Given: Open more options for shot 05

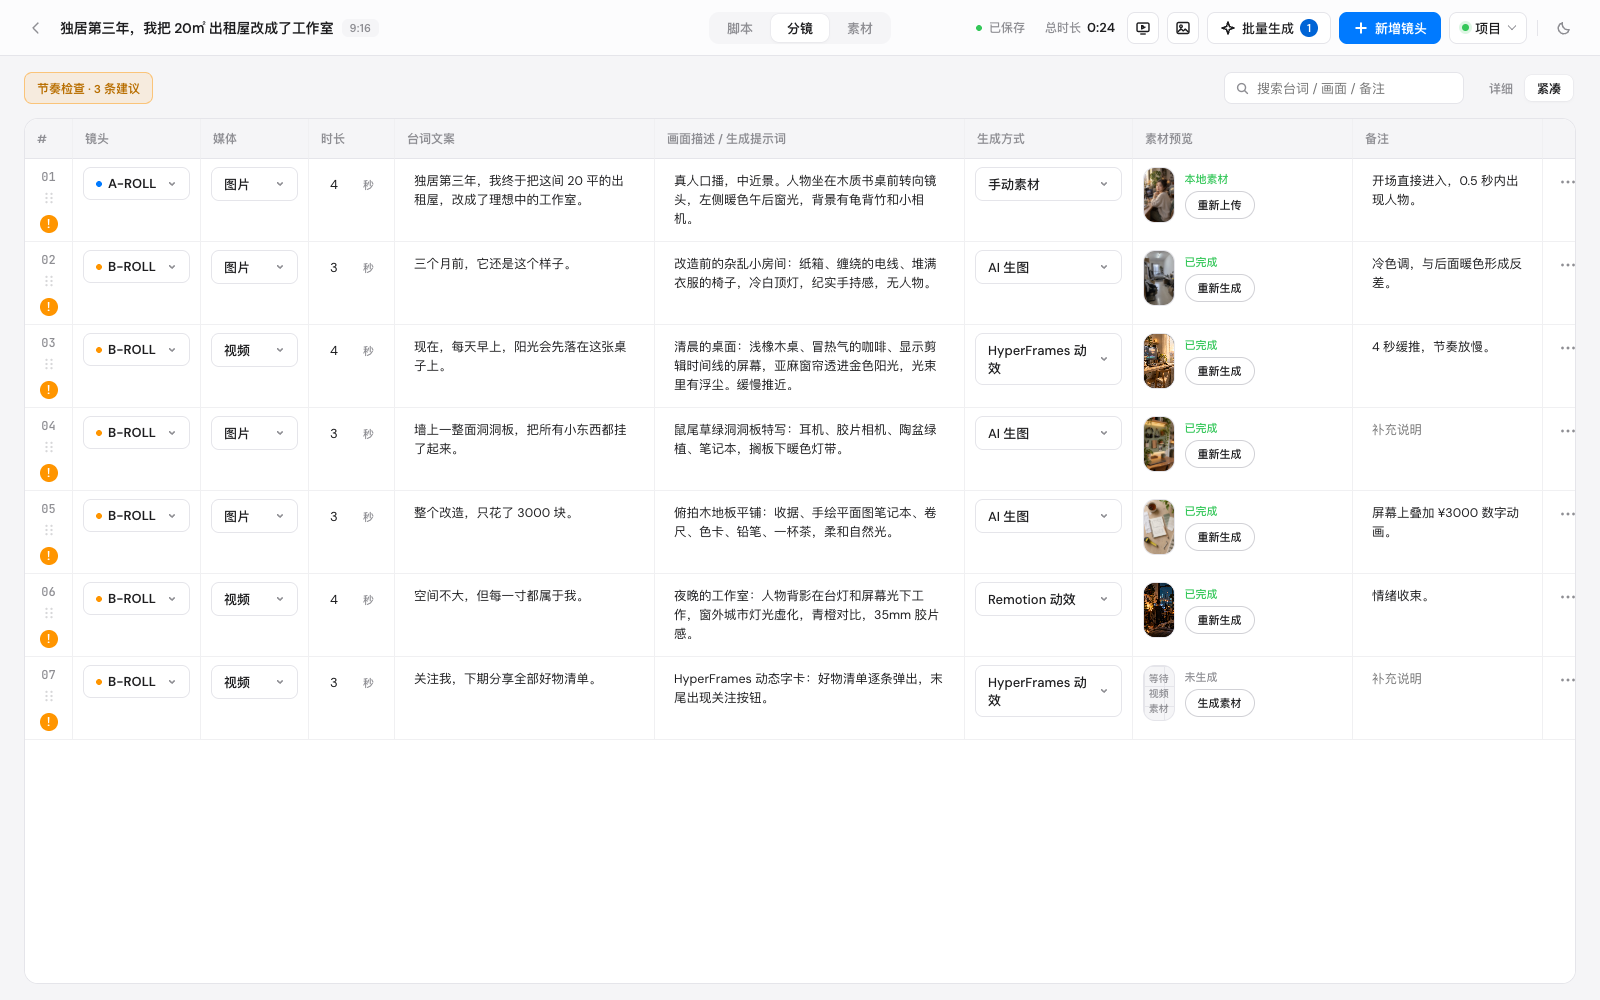Looking at the screenshot, I should pos(1567,514).
